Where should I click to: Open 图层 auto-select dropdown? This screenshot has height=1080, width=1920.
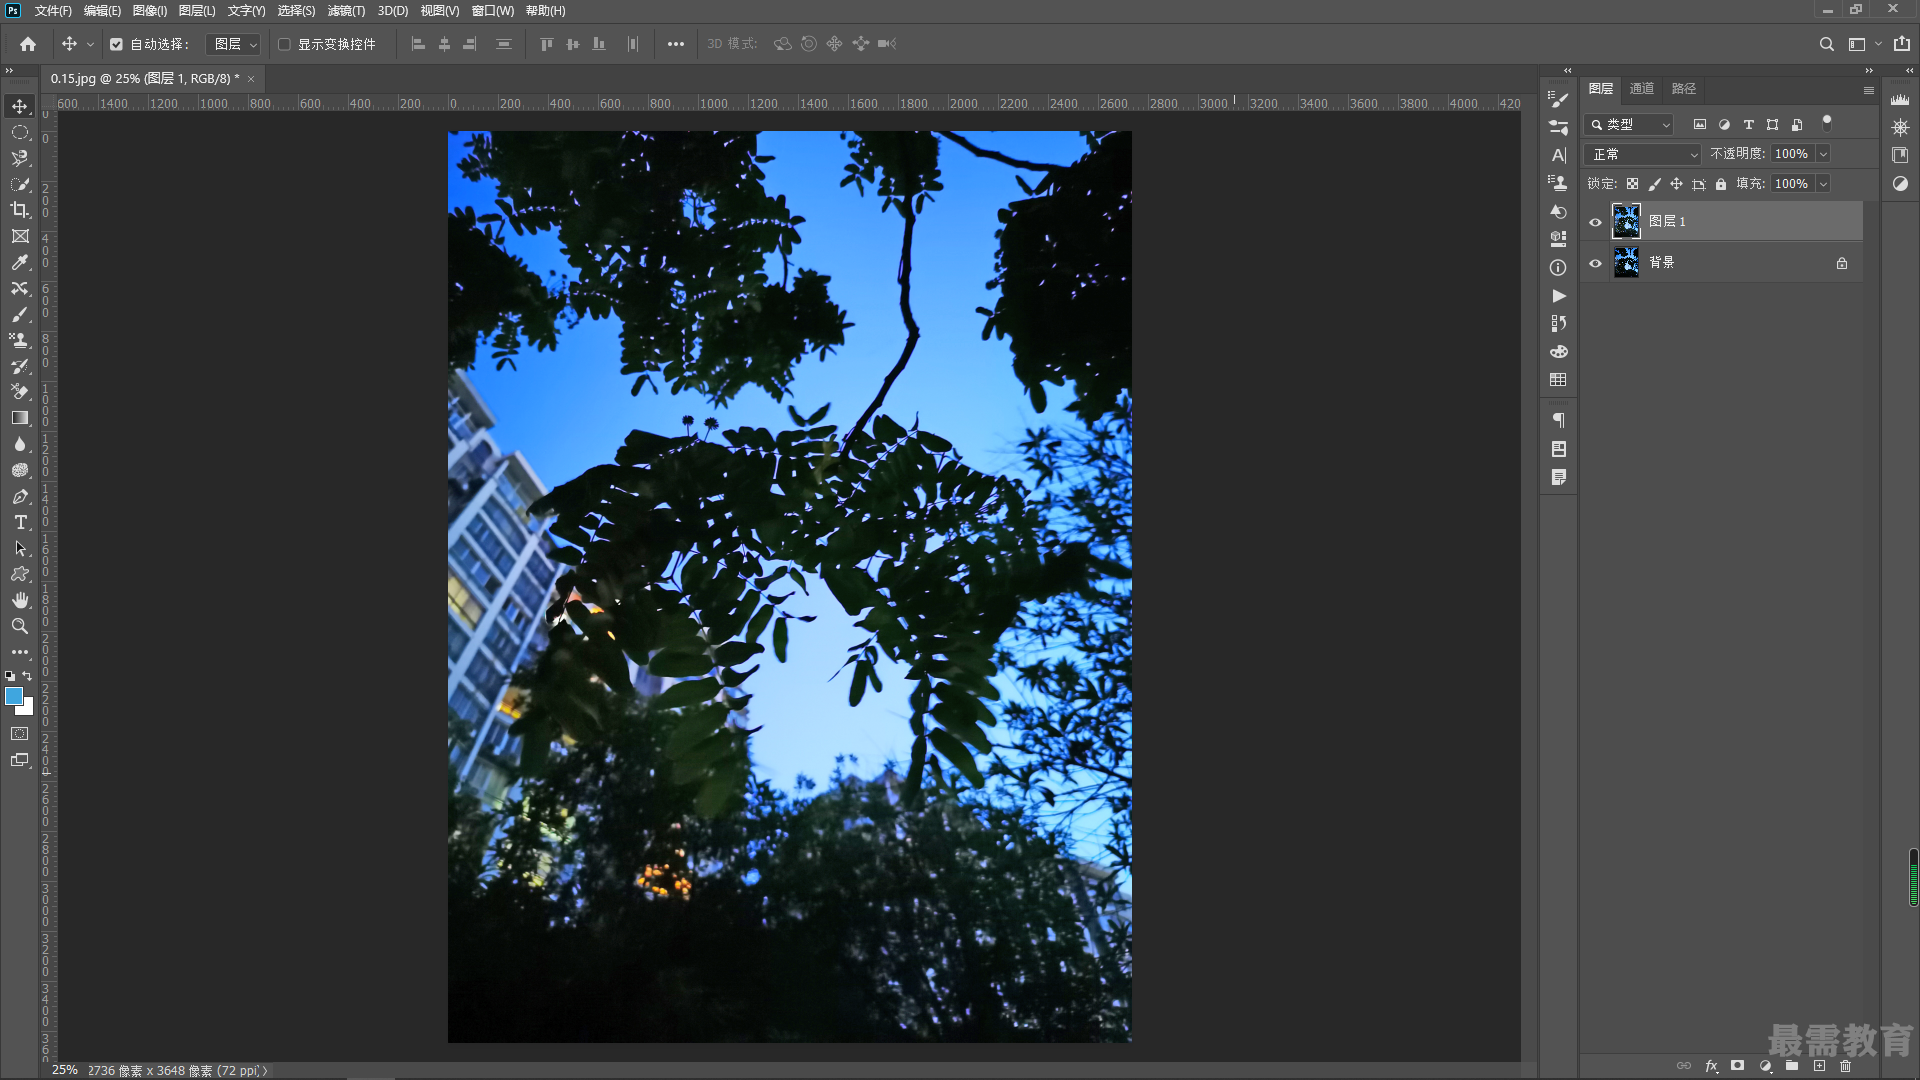234,44
